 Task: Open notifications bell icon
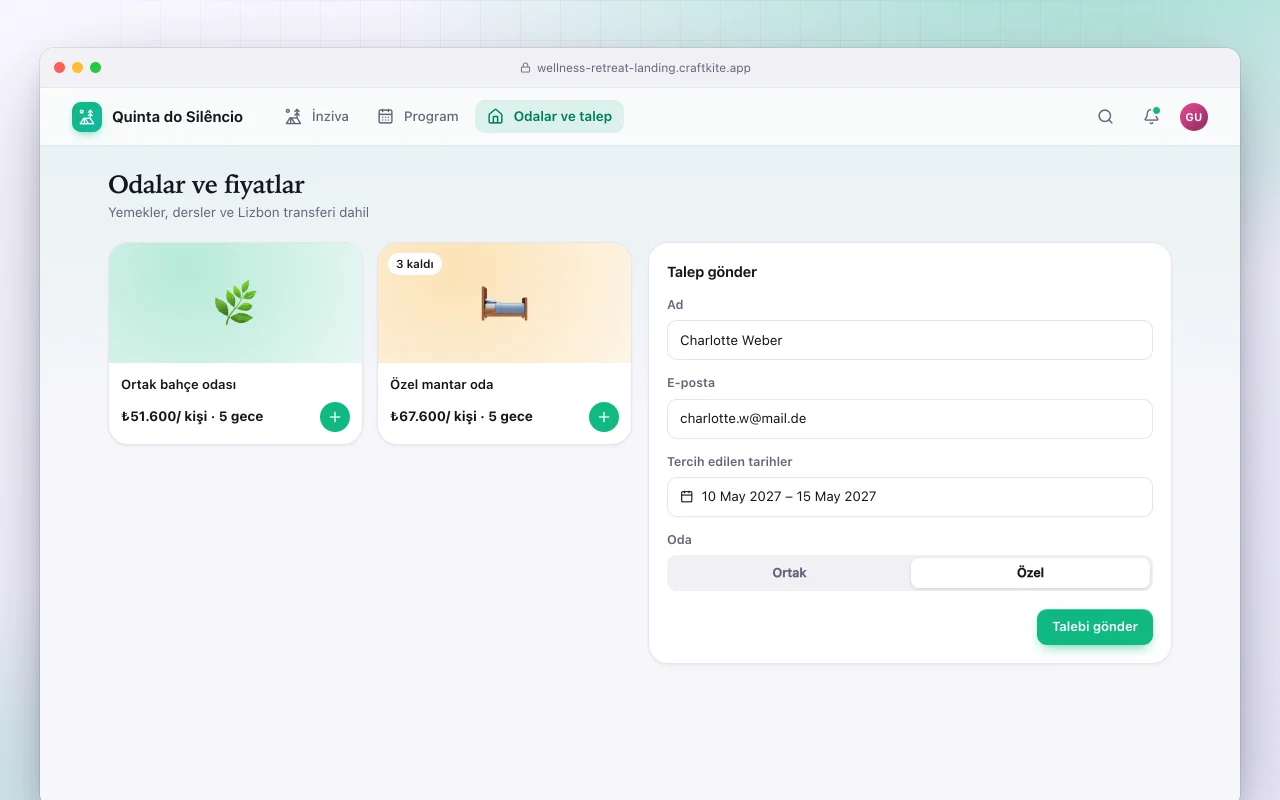(x=1151, y=117)
